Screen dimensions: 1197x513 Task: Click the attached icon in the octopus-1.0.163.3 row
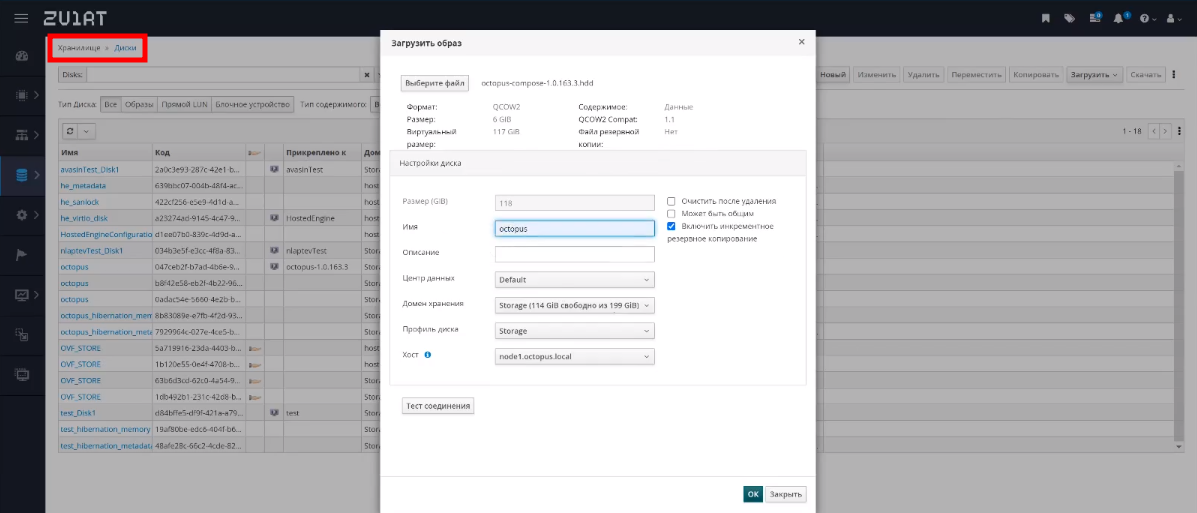pos(273,267)
